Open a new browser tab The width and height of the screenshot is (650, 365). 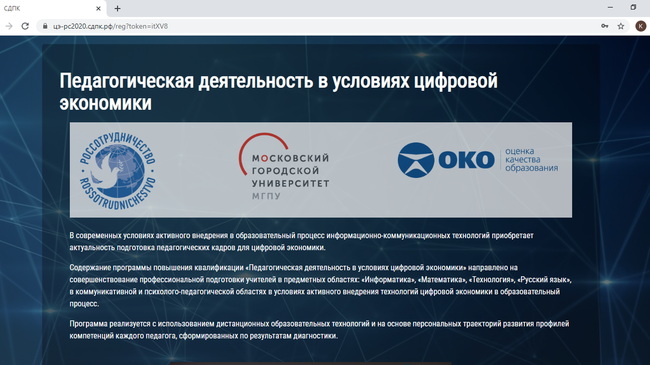(117, 8)
